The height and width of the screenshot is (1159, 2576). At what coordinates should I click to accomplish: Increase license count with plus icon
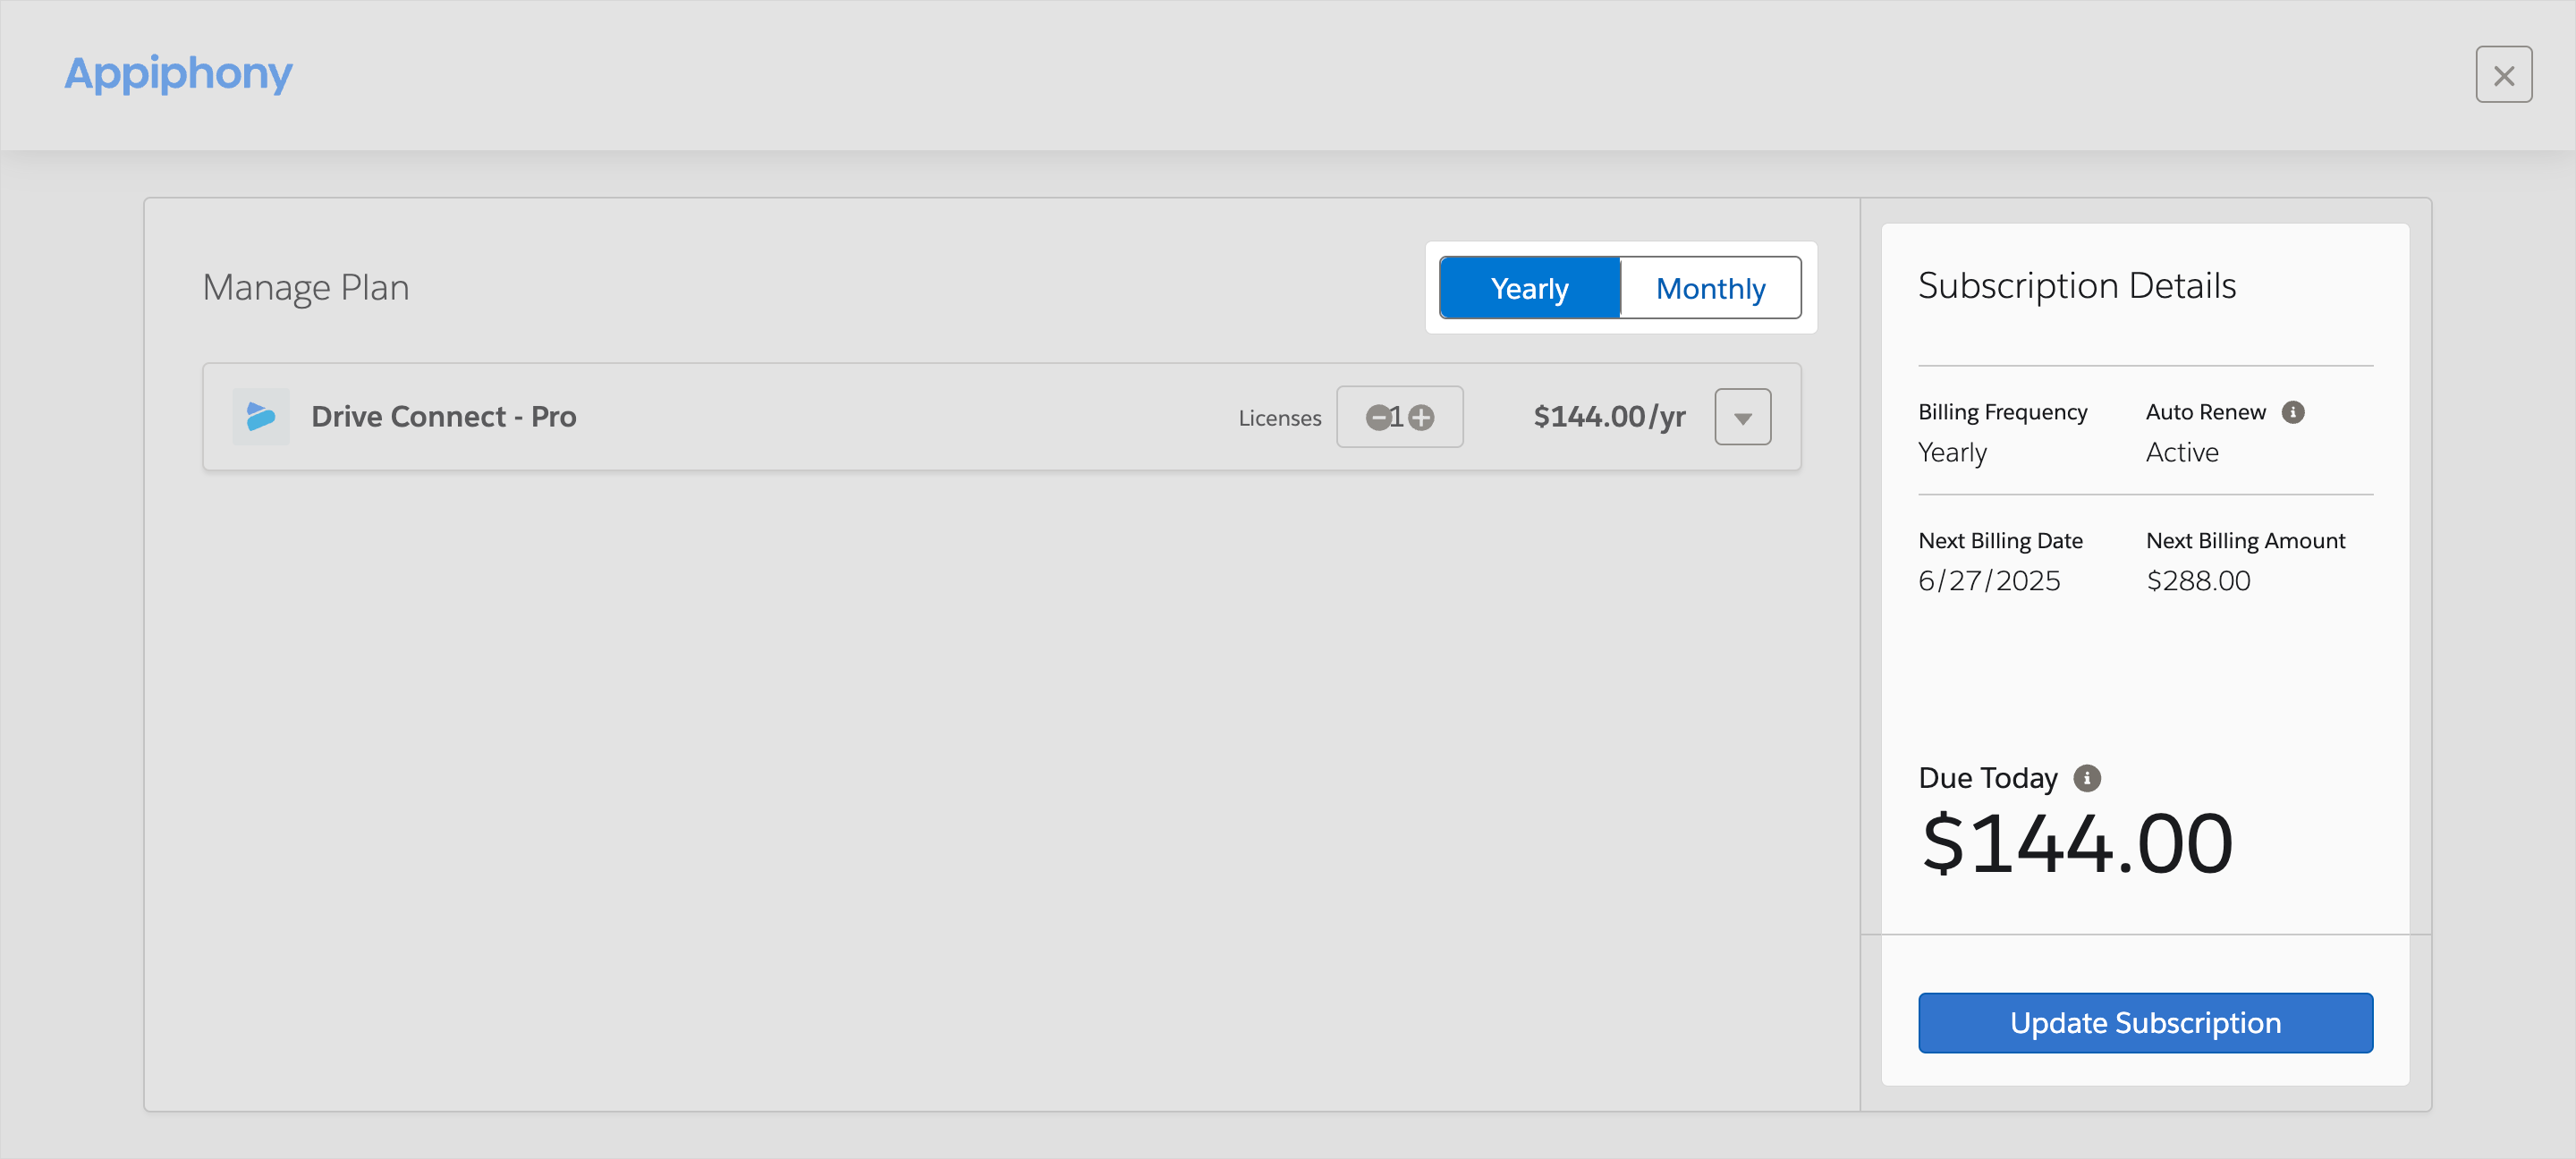point(1421,417)
